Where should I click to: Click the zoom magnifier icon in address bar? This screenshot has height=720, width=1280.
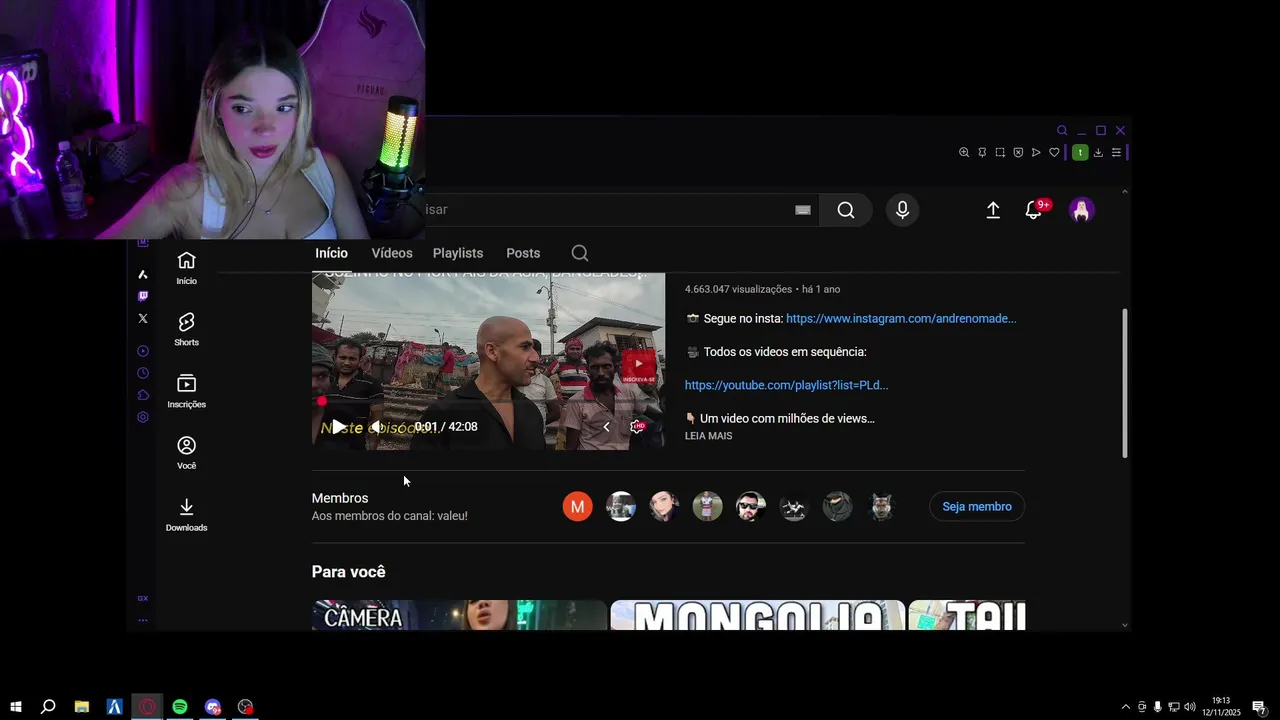[964, 153]
